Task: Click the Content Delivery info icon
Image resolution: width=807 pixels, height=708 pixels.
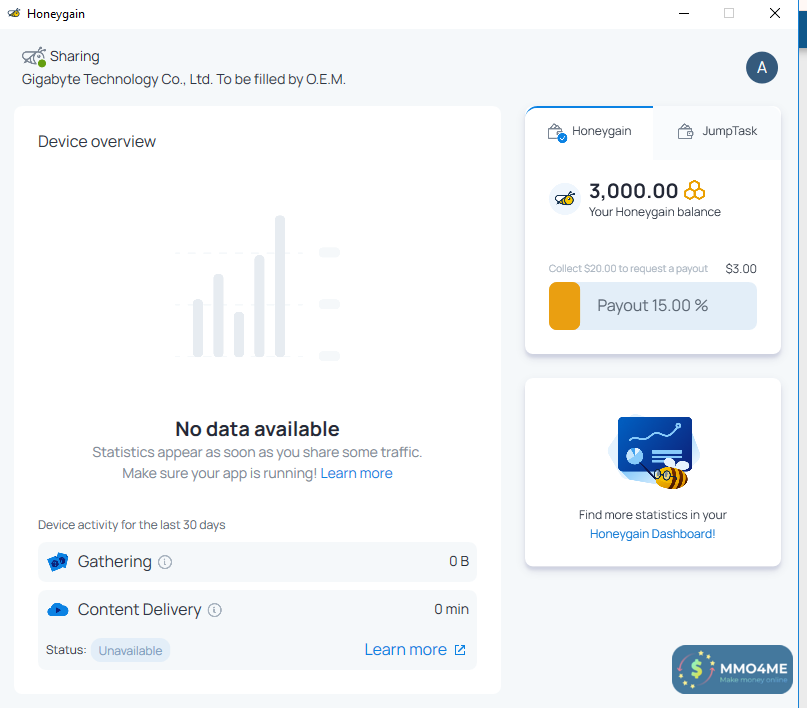Action: point(215,610)
